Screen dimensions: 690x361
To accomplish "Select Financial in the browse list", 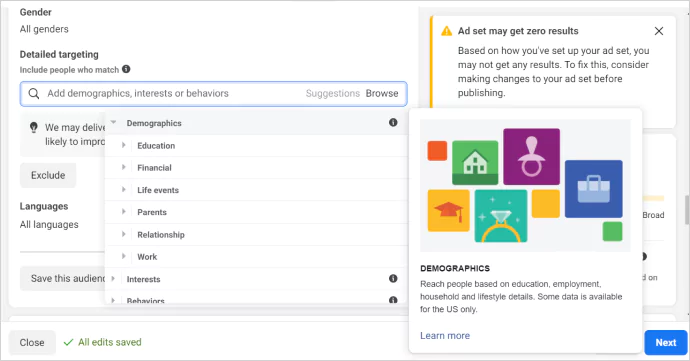I will pyautogui.click(x=154, y=168).
